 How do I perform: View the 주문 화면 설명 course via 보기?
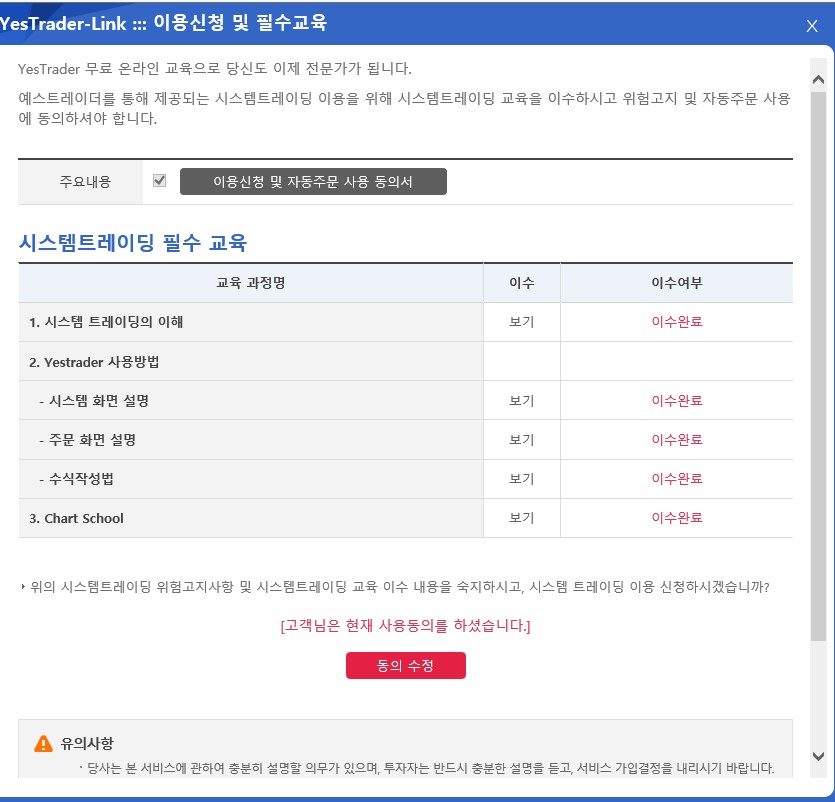click(521, 439)
